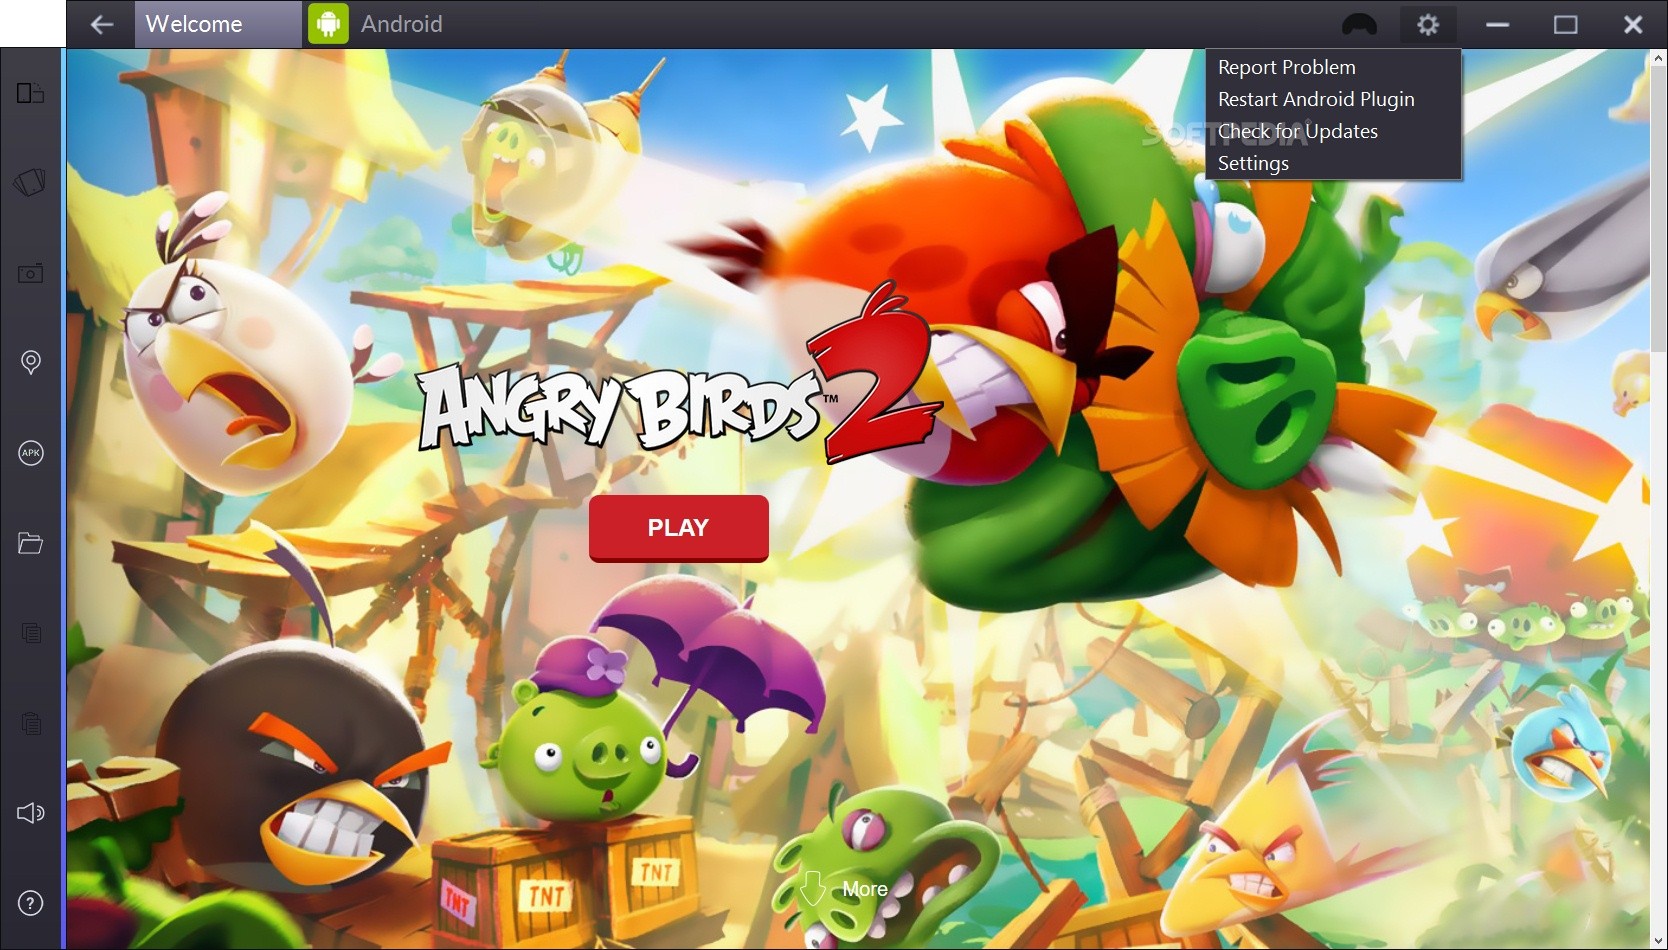The height and width of the screenshot is (950, 1668).
Task: Click the More link with down arrow
Action: [x=844, y=889]
